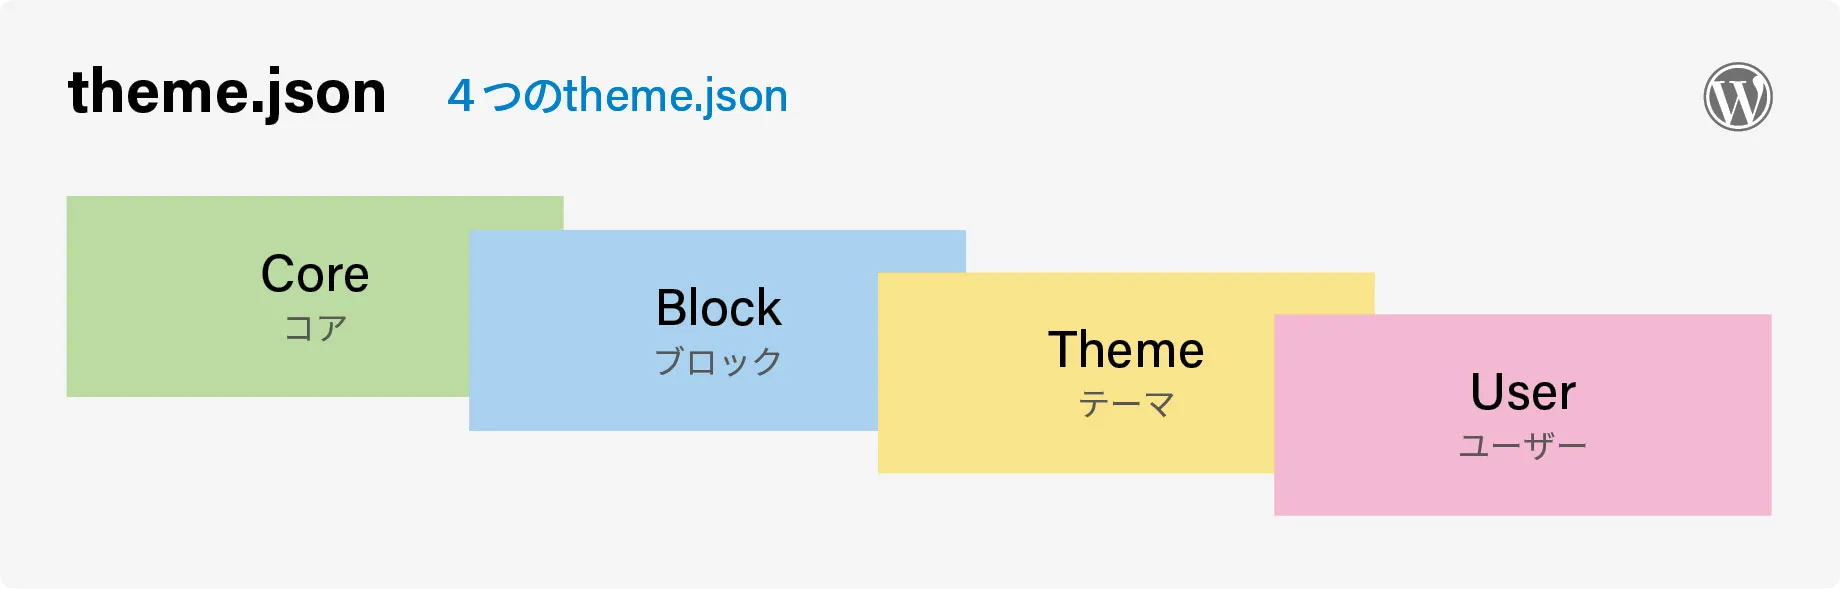This screenshot has width=1840, height=589.
Task: Click yellow Theme strip directly above User box
Action: point(1324,293)
